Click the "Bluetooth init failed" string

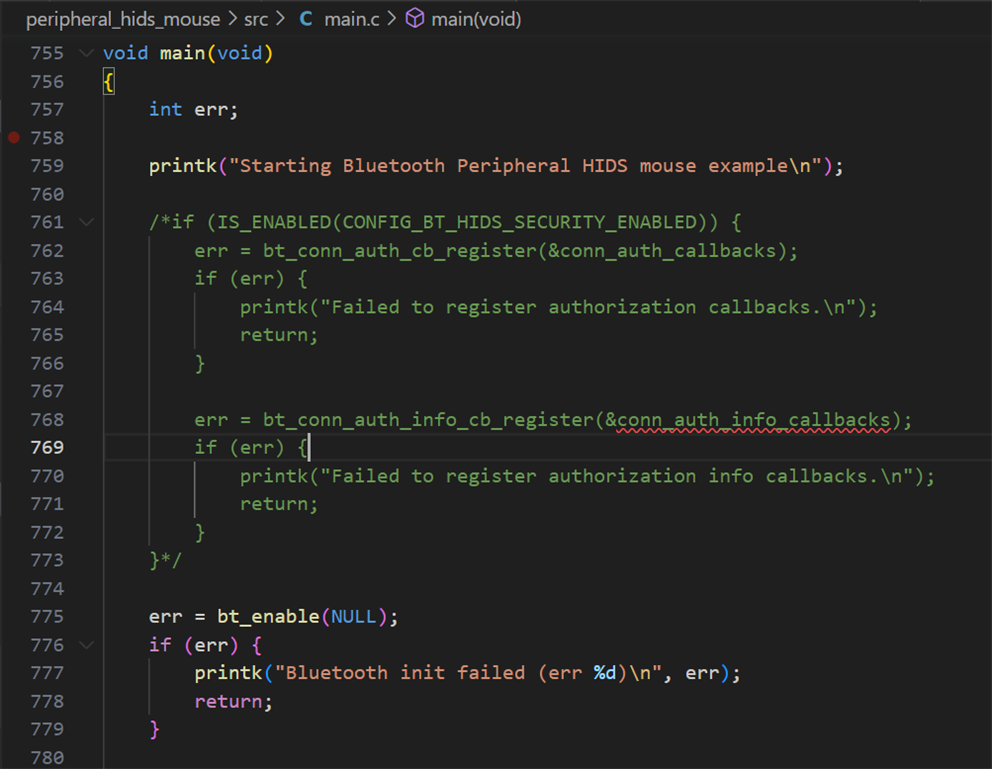click(482, 673)
